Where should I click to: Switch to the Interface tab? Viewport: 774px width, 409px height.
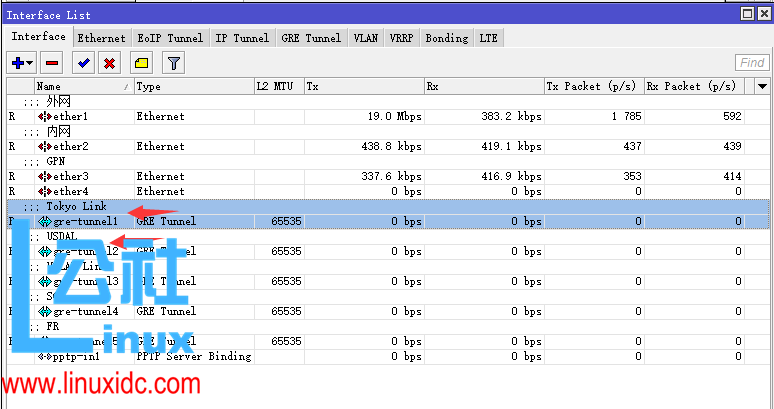coord(39,37)
